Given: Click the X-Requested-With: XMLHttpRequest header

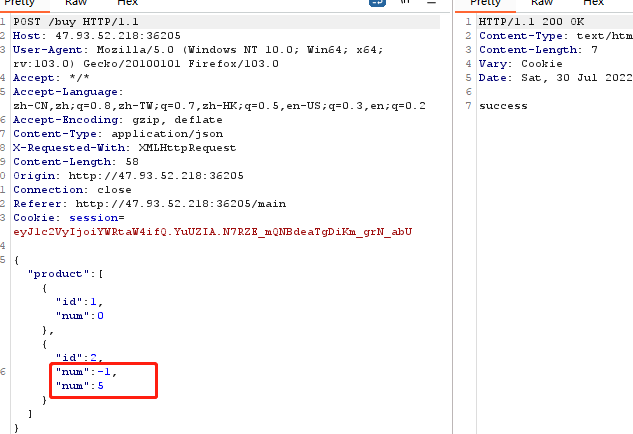Looking at the screenshot, I should [x=124, y=148].
